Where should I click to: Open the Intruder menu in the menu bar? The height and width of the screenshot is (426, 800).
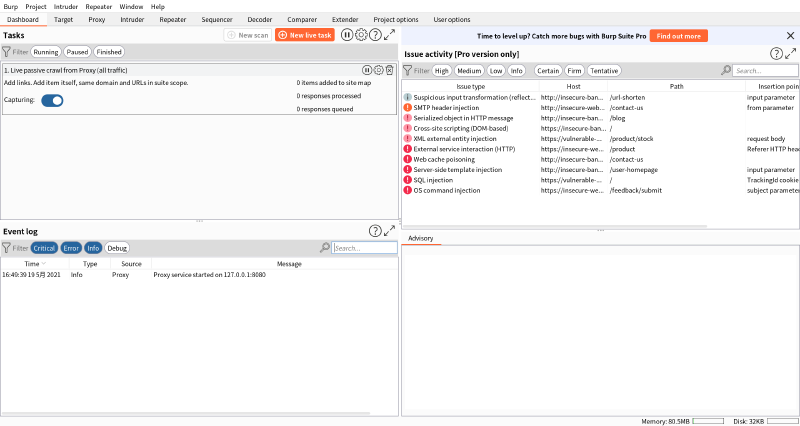point(66,6)
